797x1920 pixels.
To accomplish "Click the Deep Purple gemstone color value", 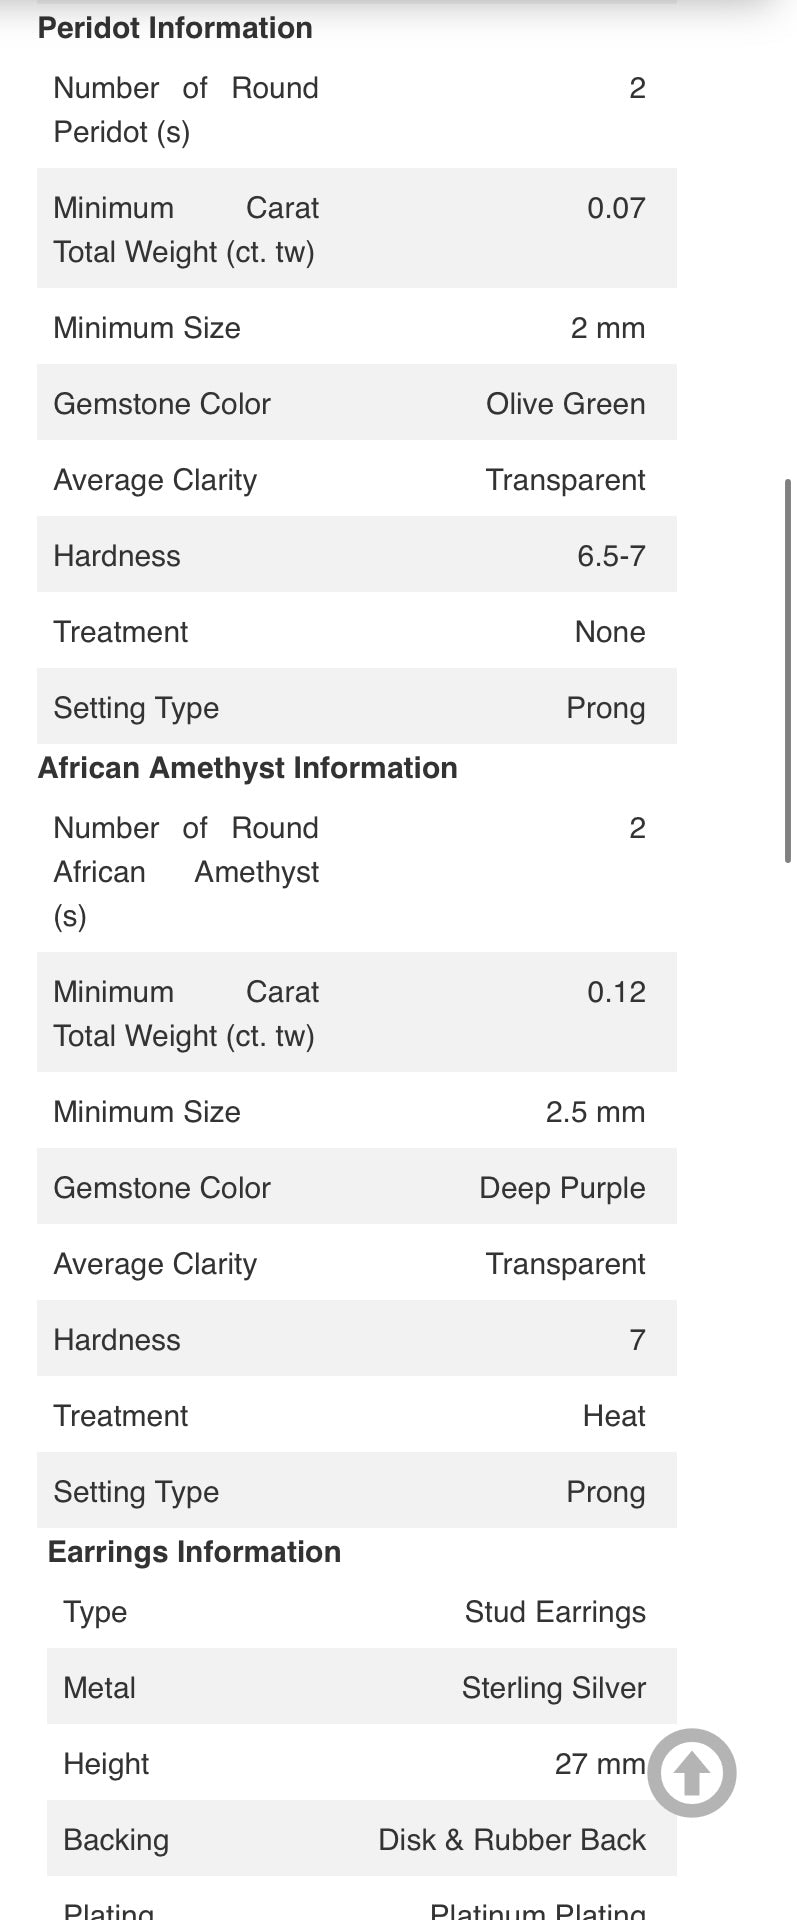I will pos(563,1188).
